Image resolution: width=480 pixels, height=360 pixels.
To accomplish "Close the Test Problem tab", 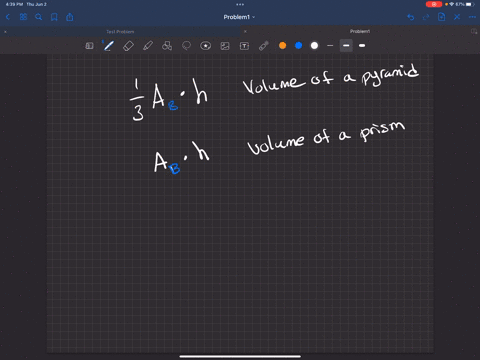I will tap(5, 32).
